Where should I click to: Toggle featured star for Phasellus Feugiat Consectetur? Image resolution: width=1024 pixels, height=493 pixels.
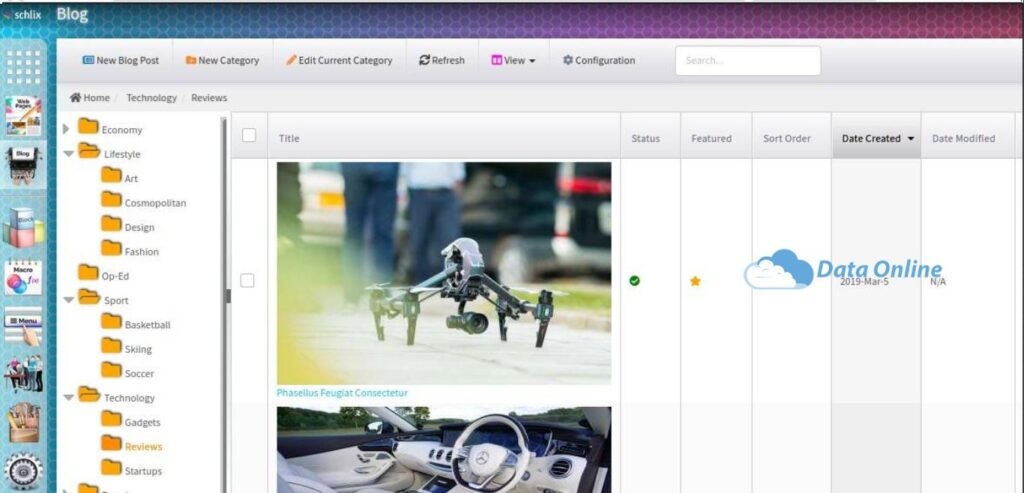[695, 281]
